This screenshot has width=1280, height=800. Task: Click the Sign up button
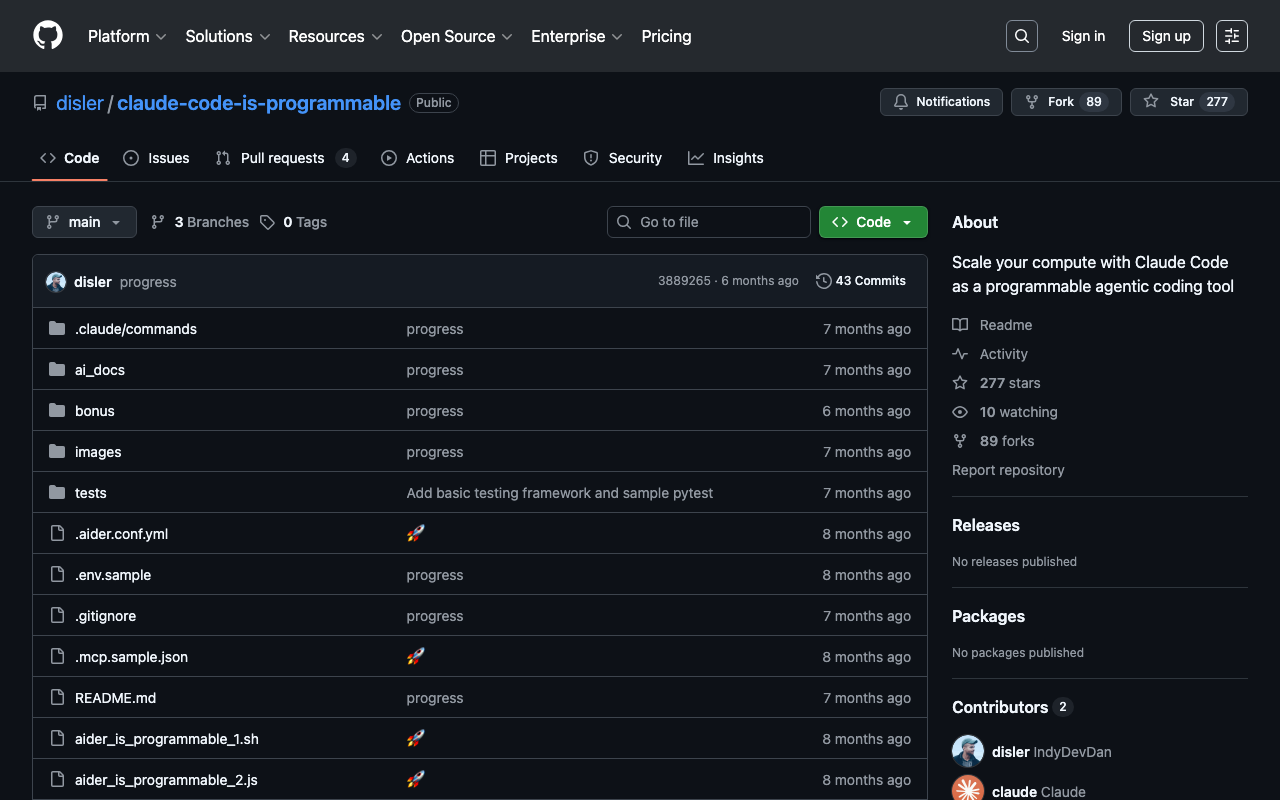[1166, 36]
